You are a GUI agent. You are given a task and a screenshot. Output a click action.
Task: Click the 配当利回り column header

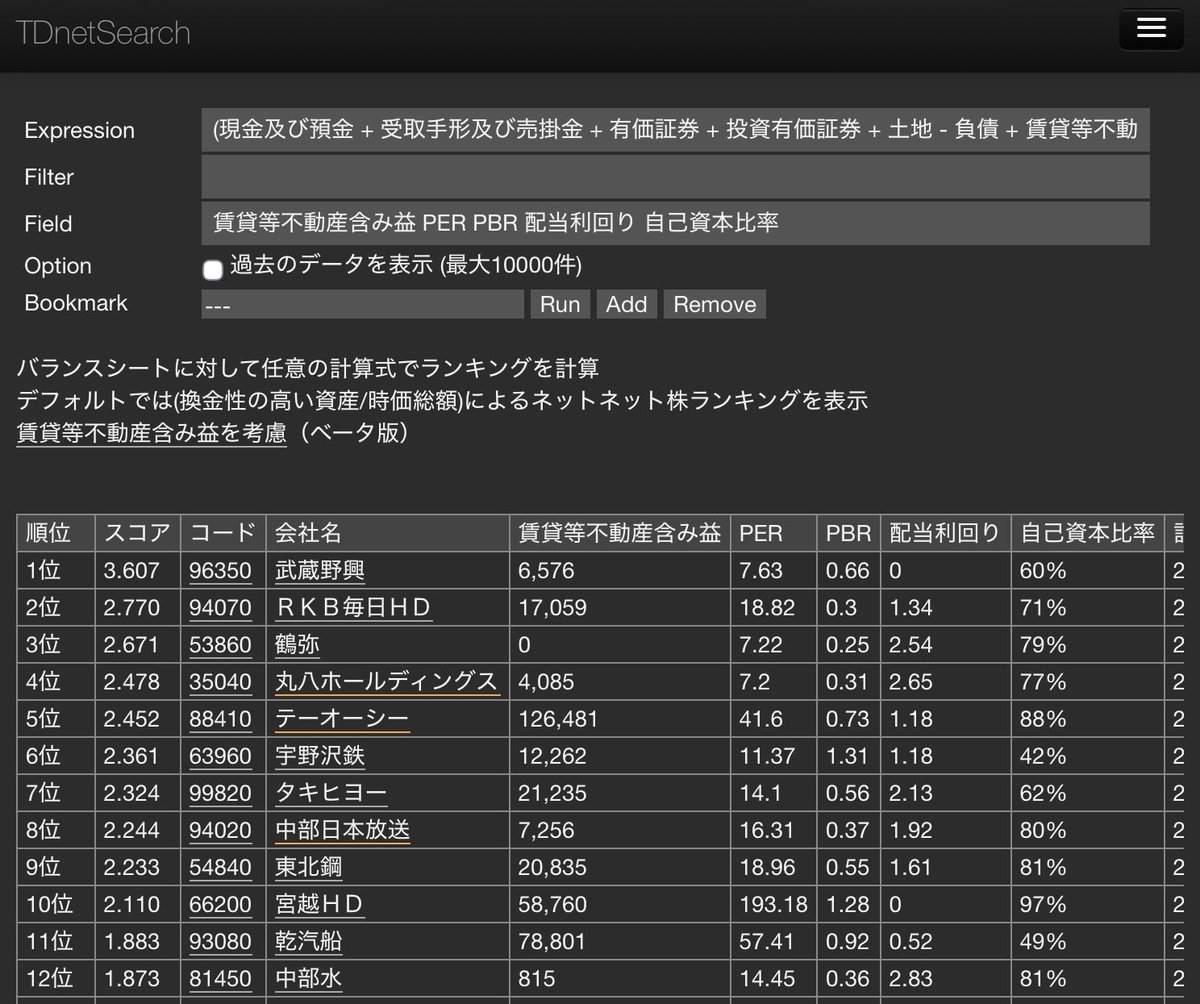tap(945, 533)
